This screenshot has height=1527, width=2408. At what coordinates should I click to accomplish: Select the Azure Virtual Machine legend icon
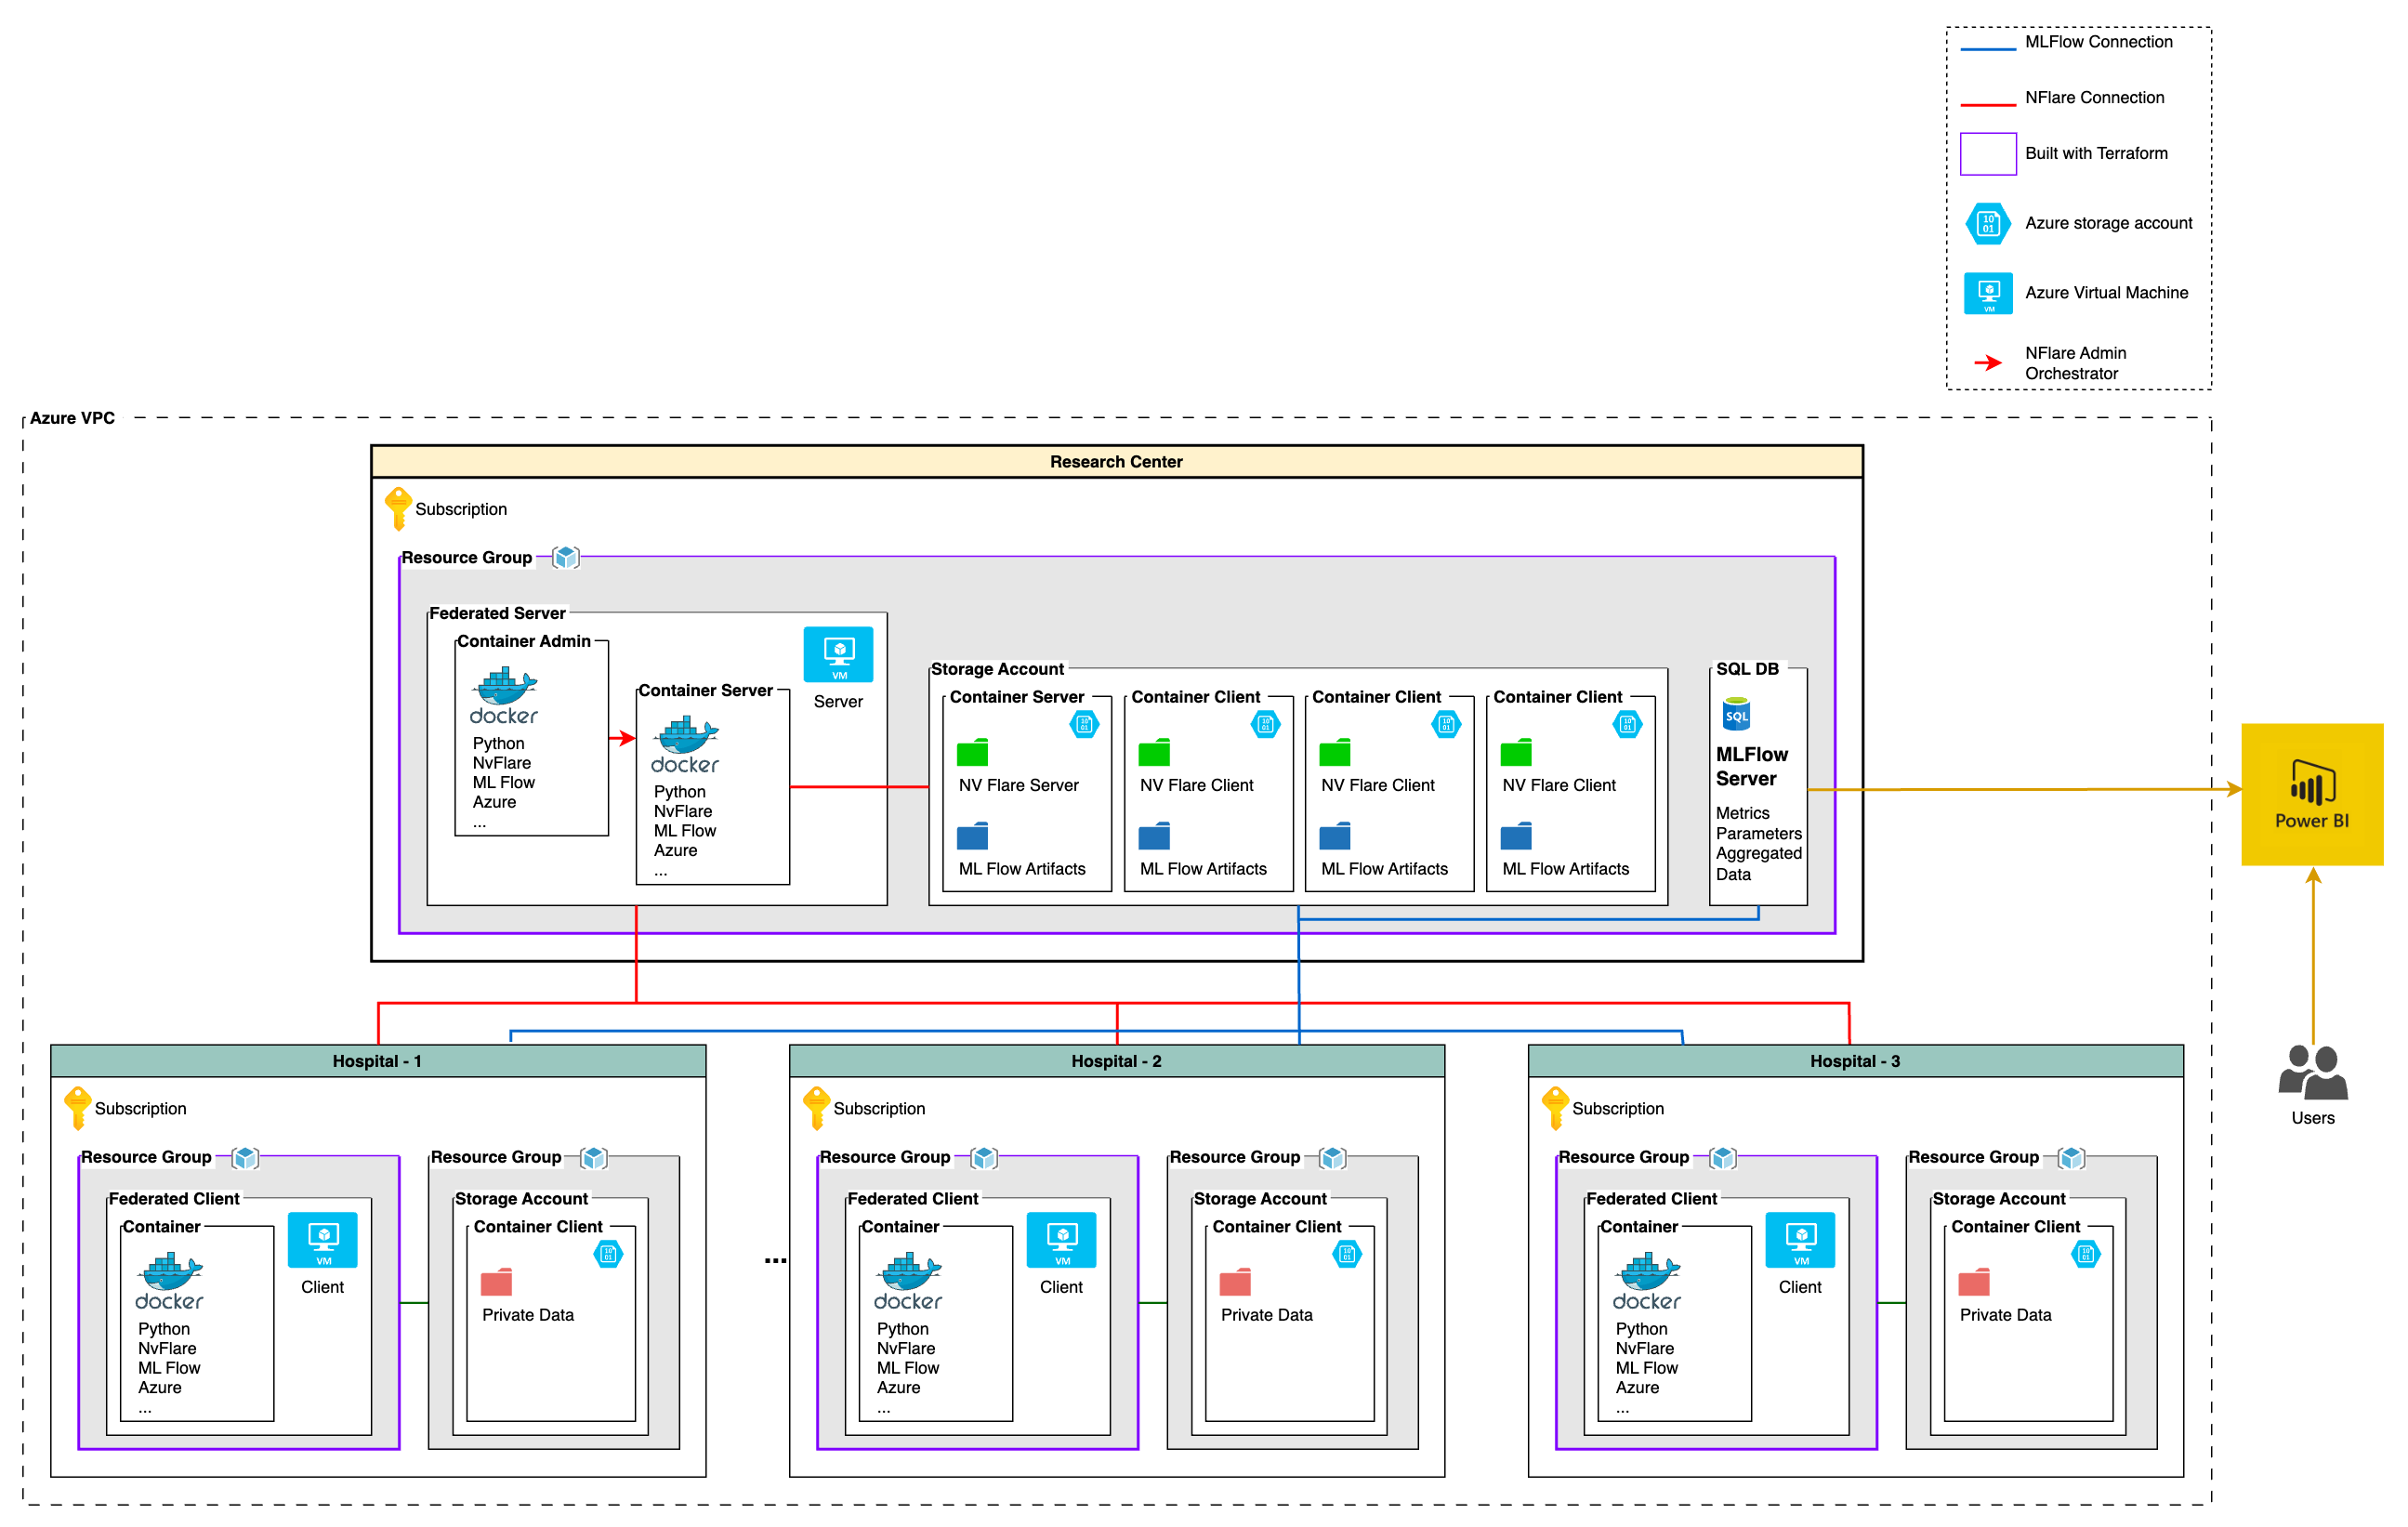pyautogui.click(x=1987, y=293)
